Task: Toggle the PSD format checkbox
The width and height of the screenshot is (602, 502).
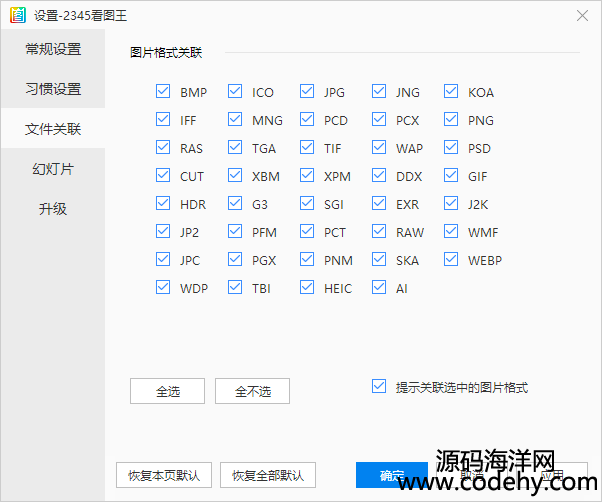Action: pos(451,148)
